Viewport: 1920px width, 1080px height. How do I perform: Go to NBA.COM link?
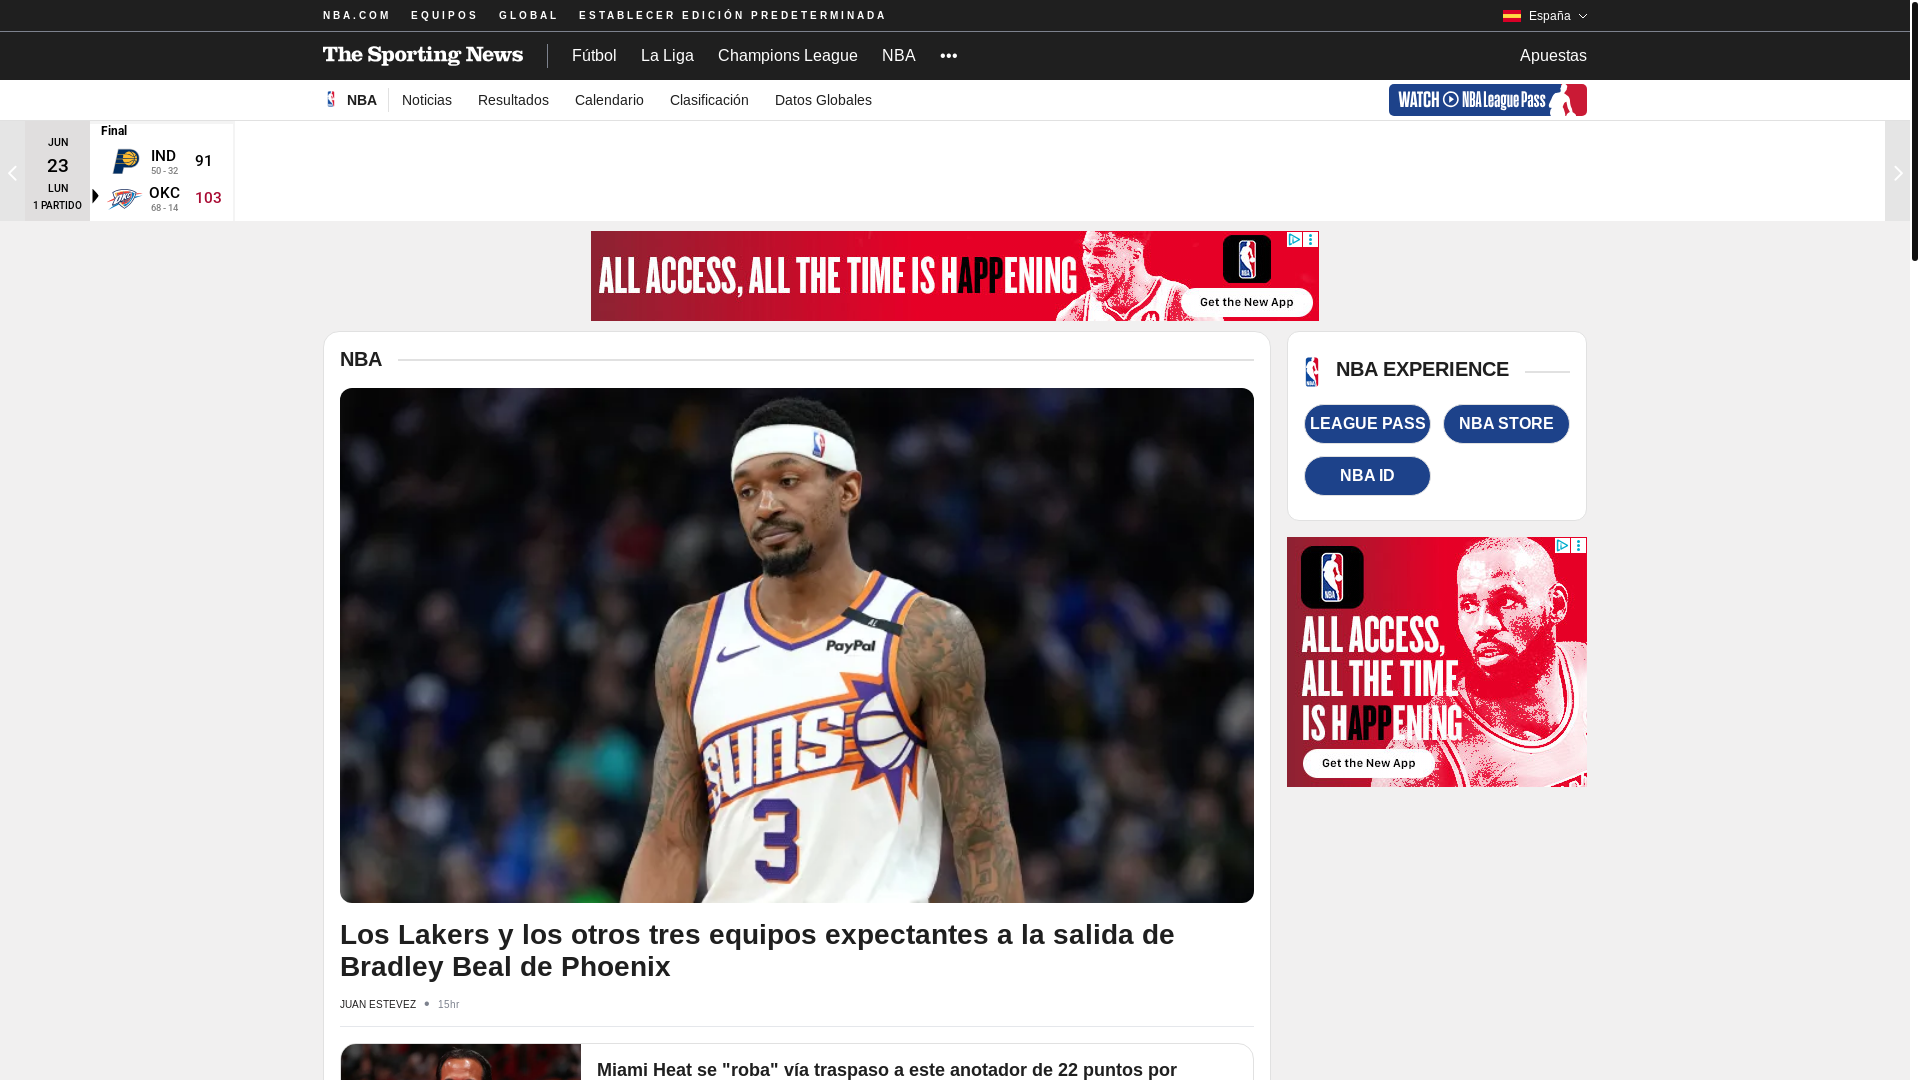[x=357, y=16]
